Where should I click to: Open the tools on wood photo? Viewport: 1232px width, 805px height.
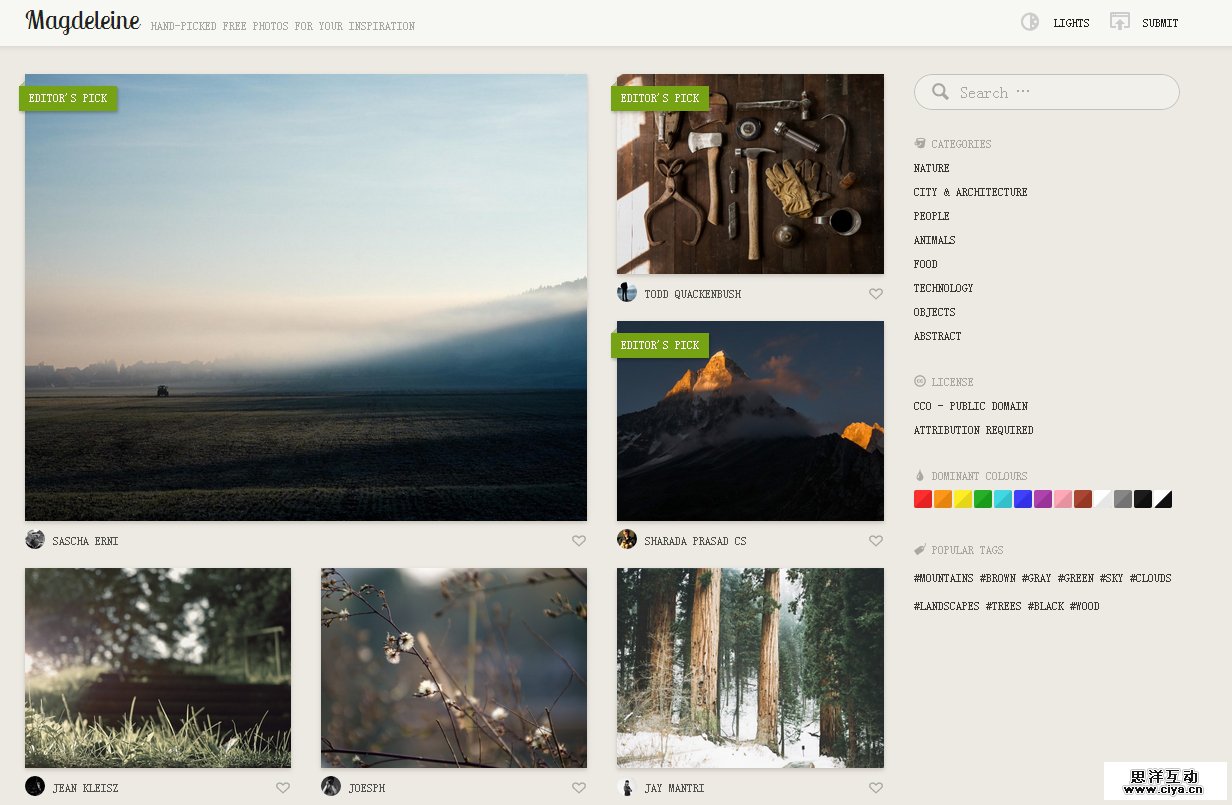point(750,174)
